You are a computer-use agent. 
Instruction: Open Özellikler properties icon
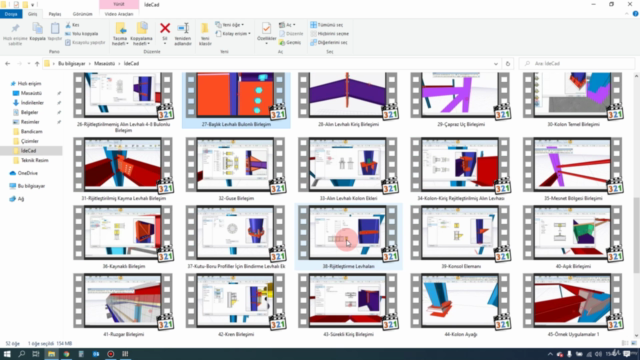coord(266,29)
